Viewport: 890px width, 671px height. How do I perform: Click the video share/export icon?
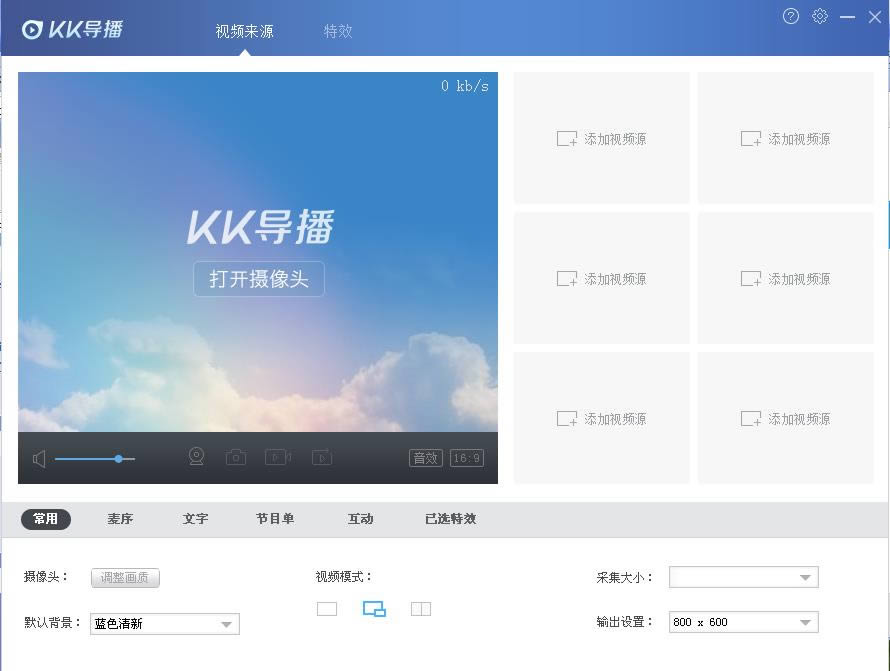point(321,457)
